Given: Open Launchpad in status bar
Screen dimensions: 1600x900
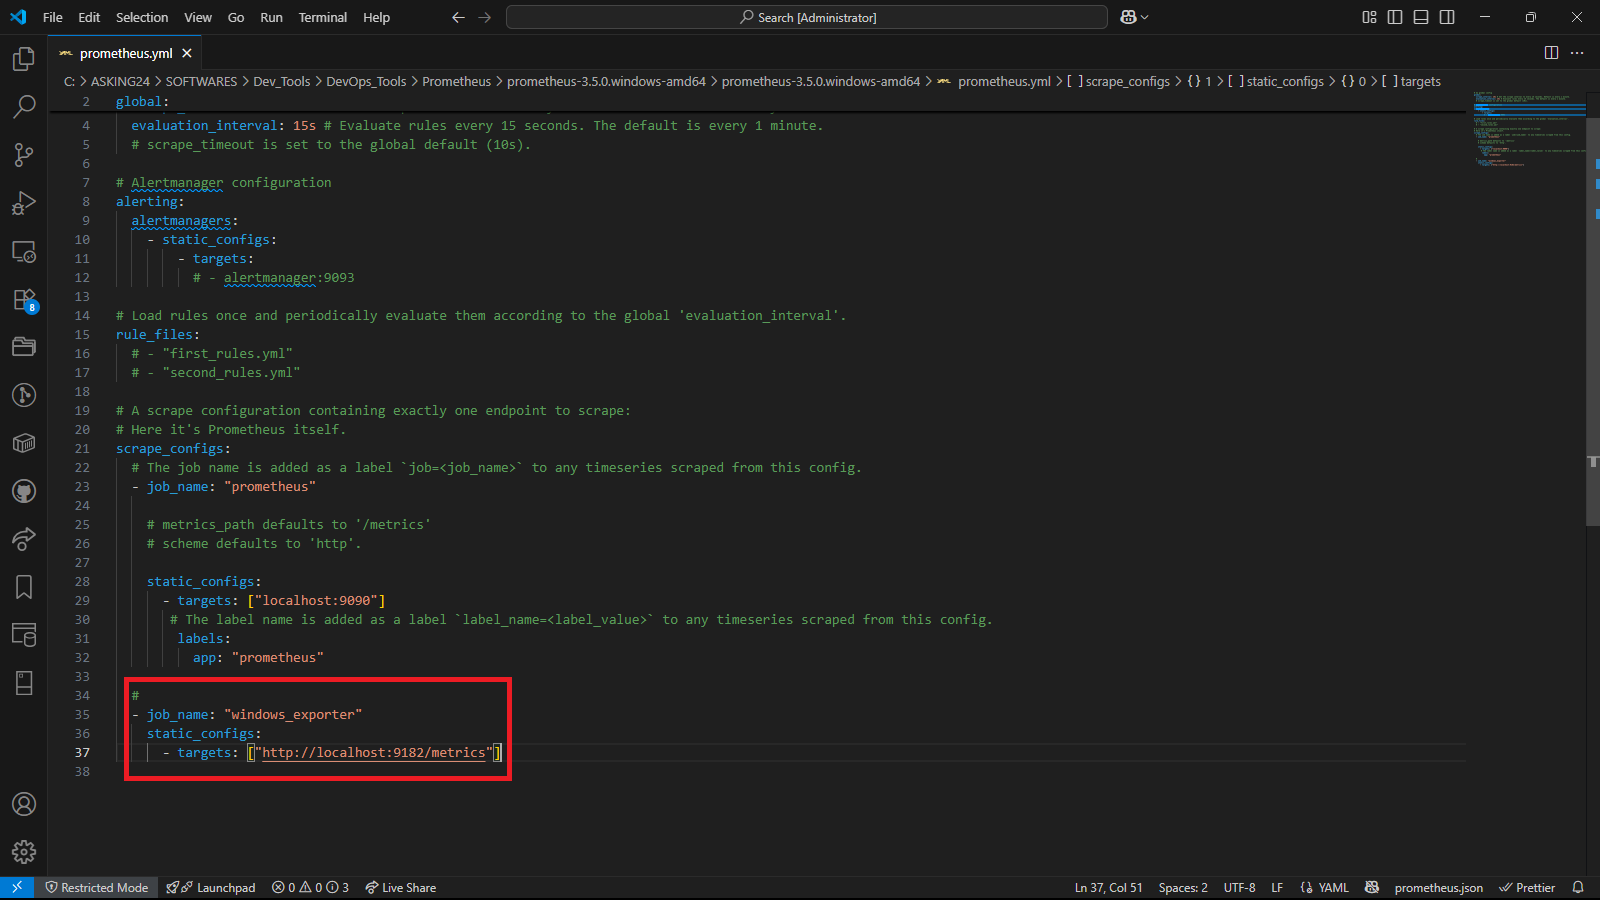Looking at the screenshot, I should click(x=211, y=887).
